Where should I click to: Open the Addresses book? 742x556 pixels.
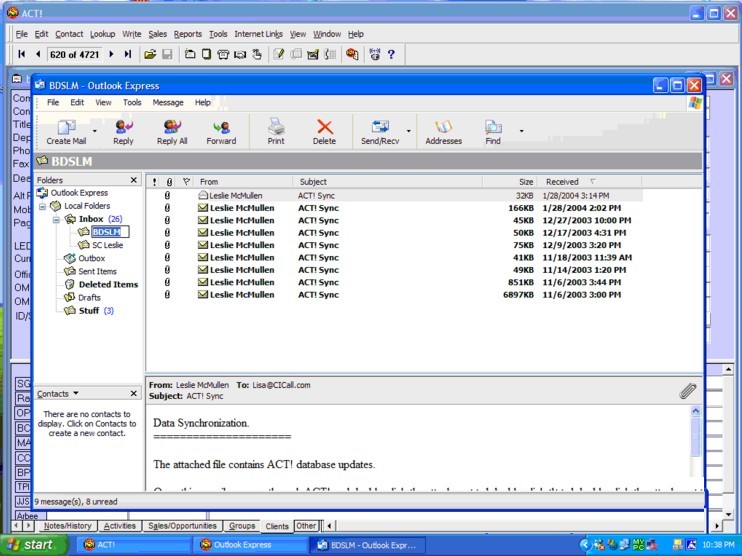coord(443,132)
